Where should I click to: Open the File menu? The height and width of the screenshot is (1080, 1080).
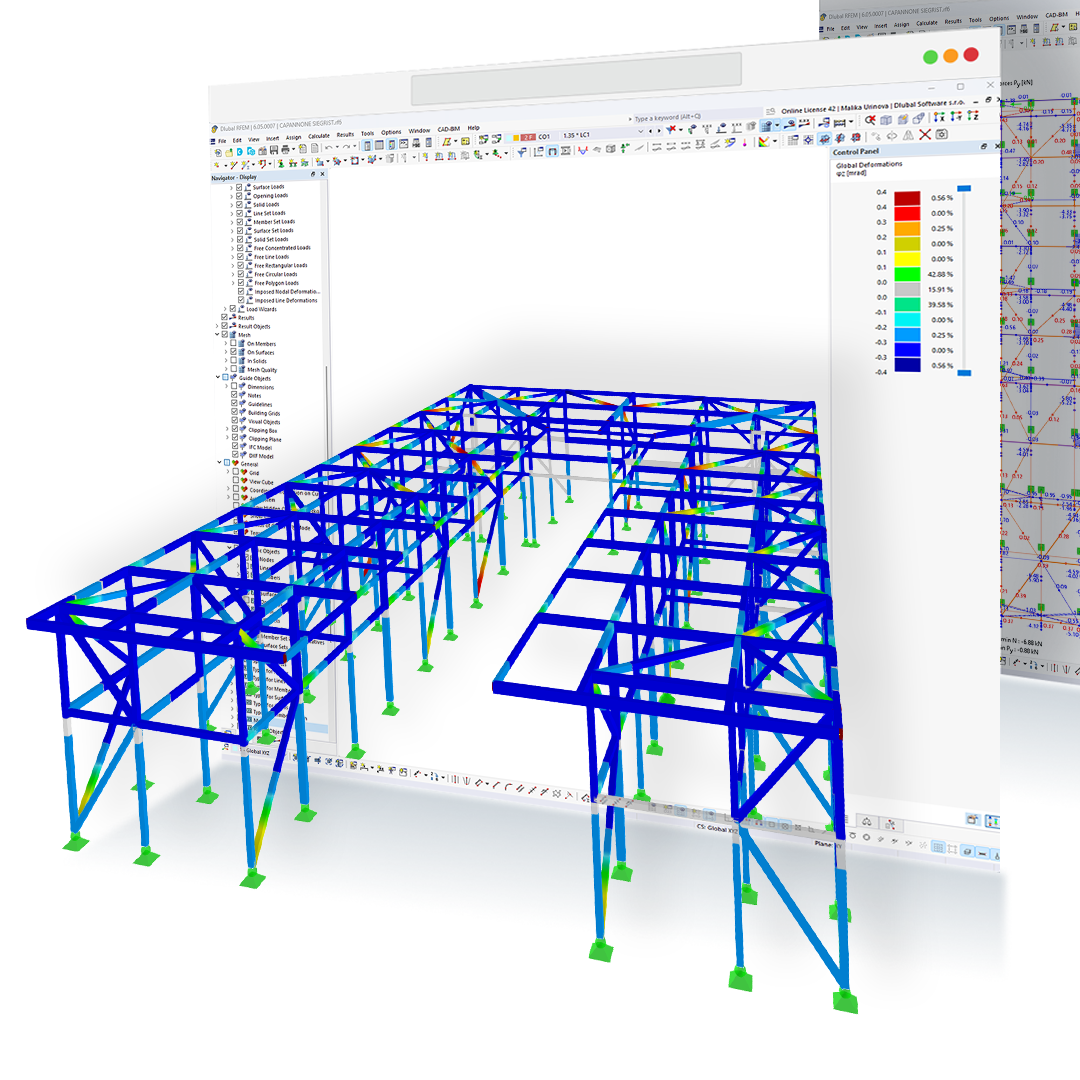point(222,141)
